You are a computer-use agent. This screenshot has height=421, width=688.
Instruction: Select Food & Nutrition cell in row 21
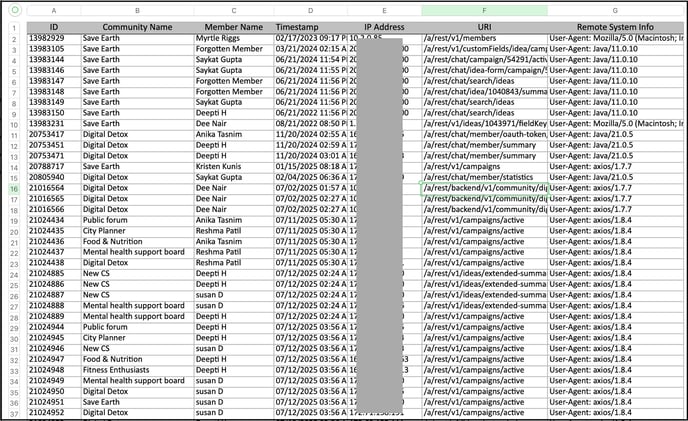137,241
